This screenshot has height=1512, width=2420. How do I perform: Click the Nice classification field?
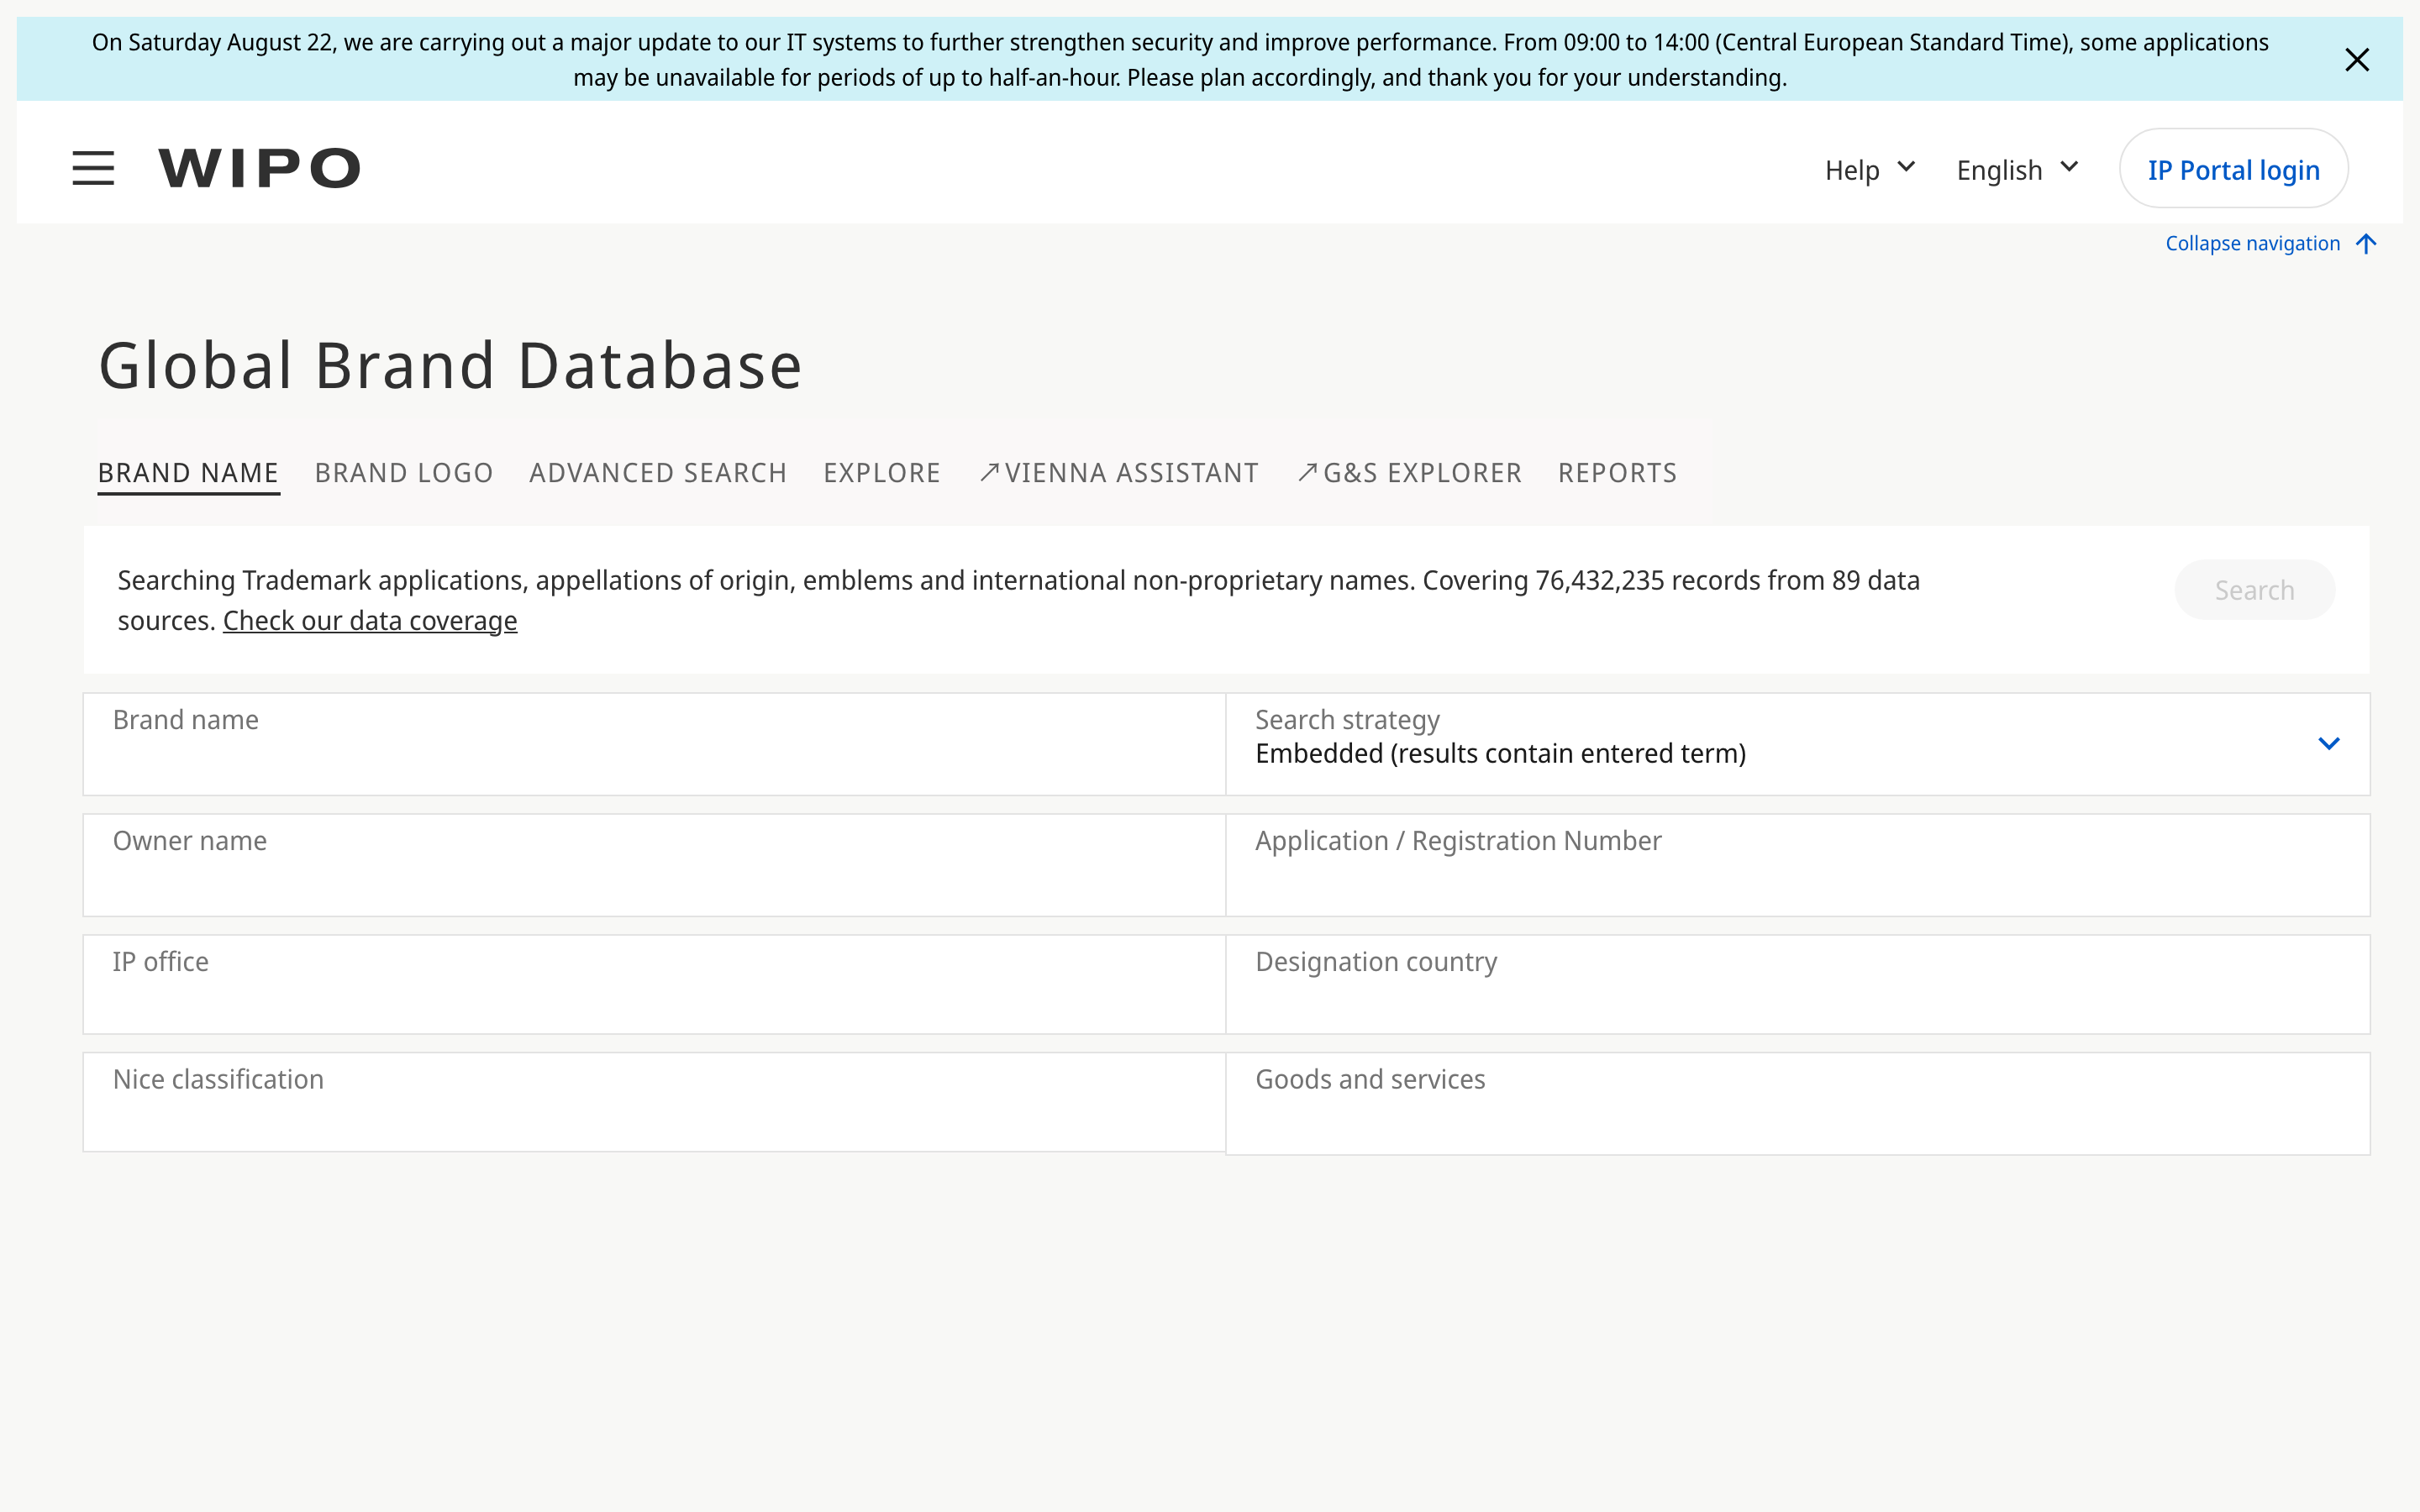pos(654,1102)
